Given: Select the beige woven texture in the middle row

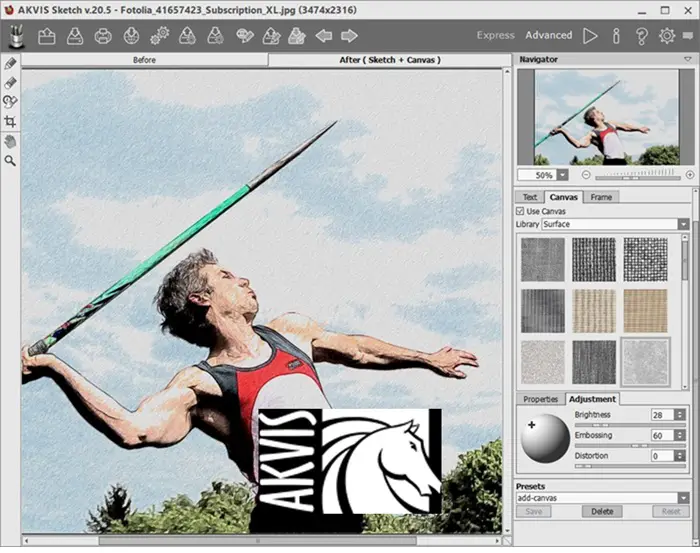Looking at the screenshot, I should [x=594, y=311].
